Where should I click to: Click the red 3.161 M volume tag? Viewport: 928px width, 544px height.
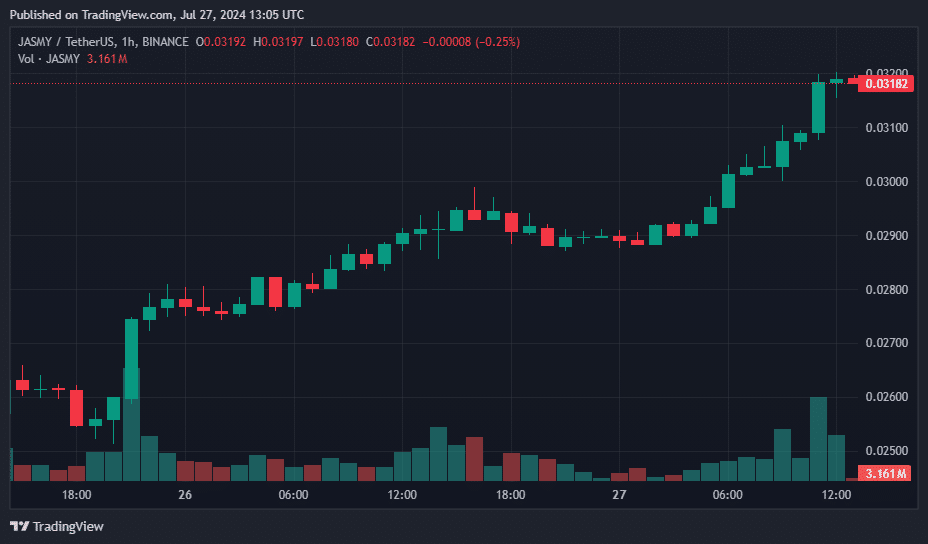pyautogui.click(x=885, y=473)
